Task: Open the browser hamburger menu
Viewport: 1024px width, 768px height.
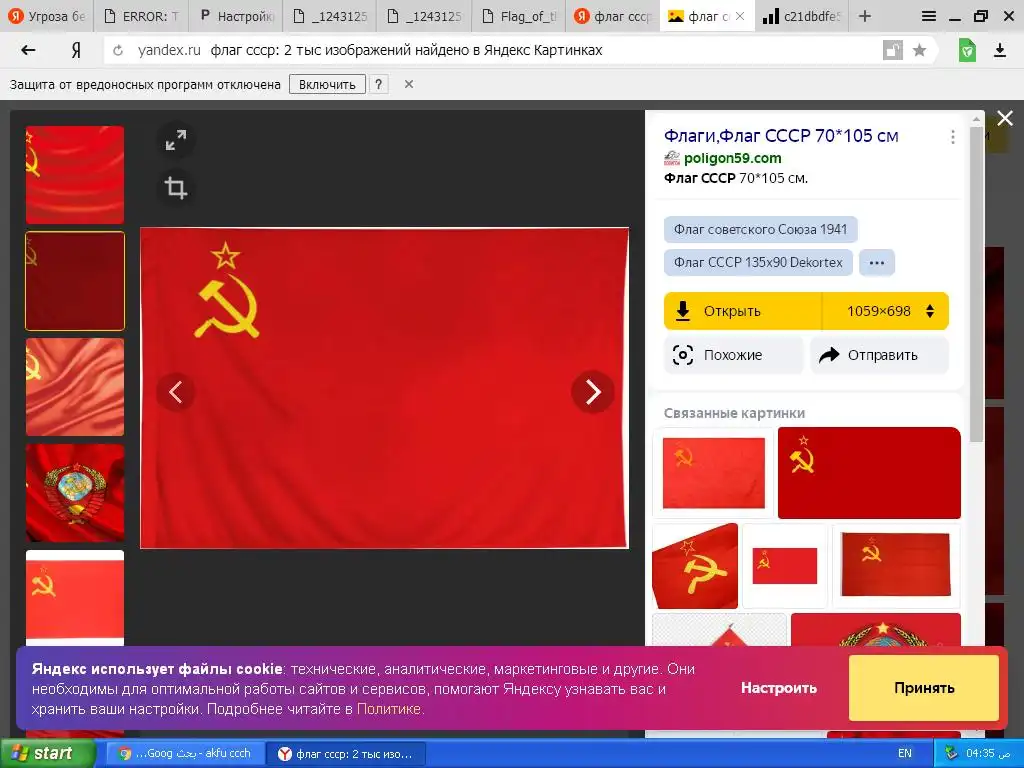Action: click(x=929, y=16)
